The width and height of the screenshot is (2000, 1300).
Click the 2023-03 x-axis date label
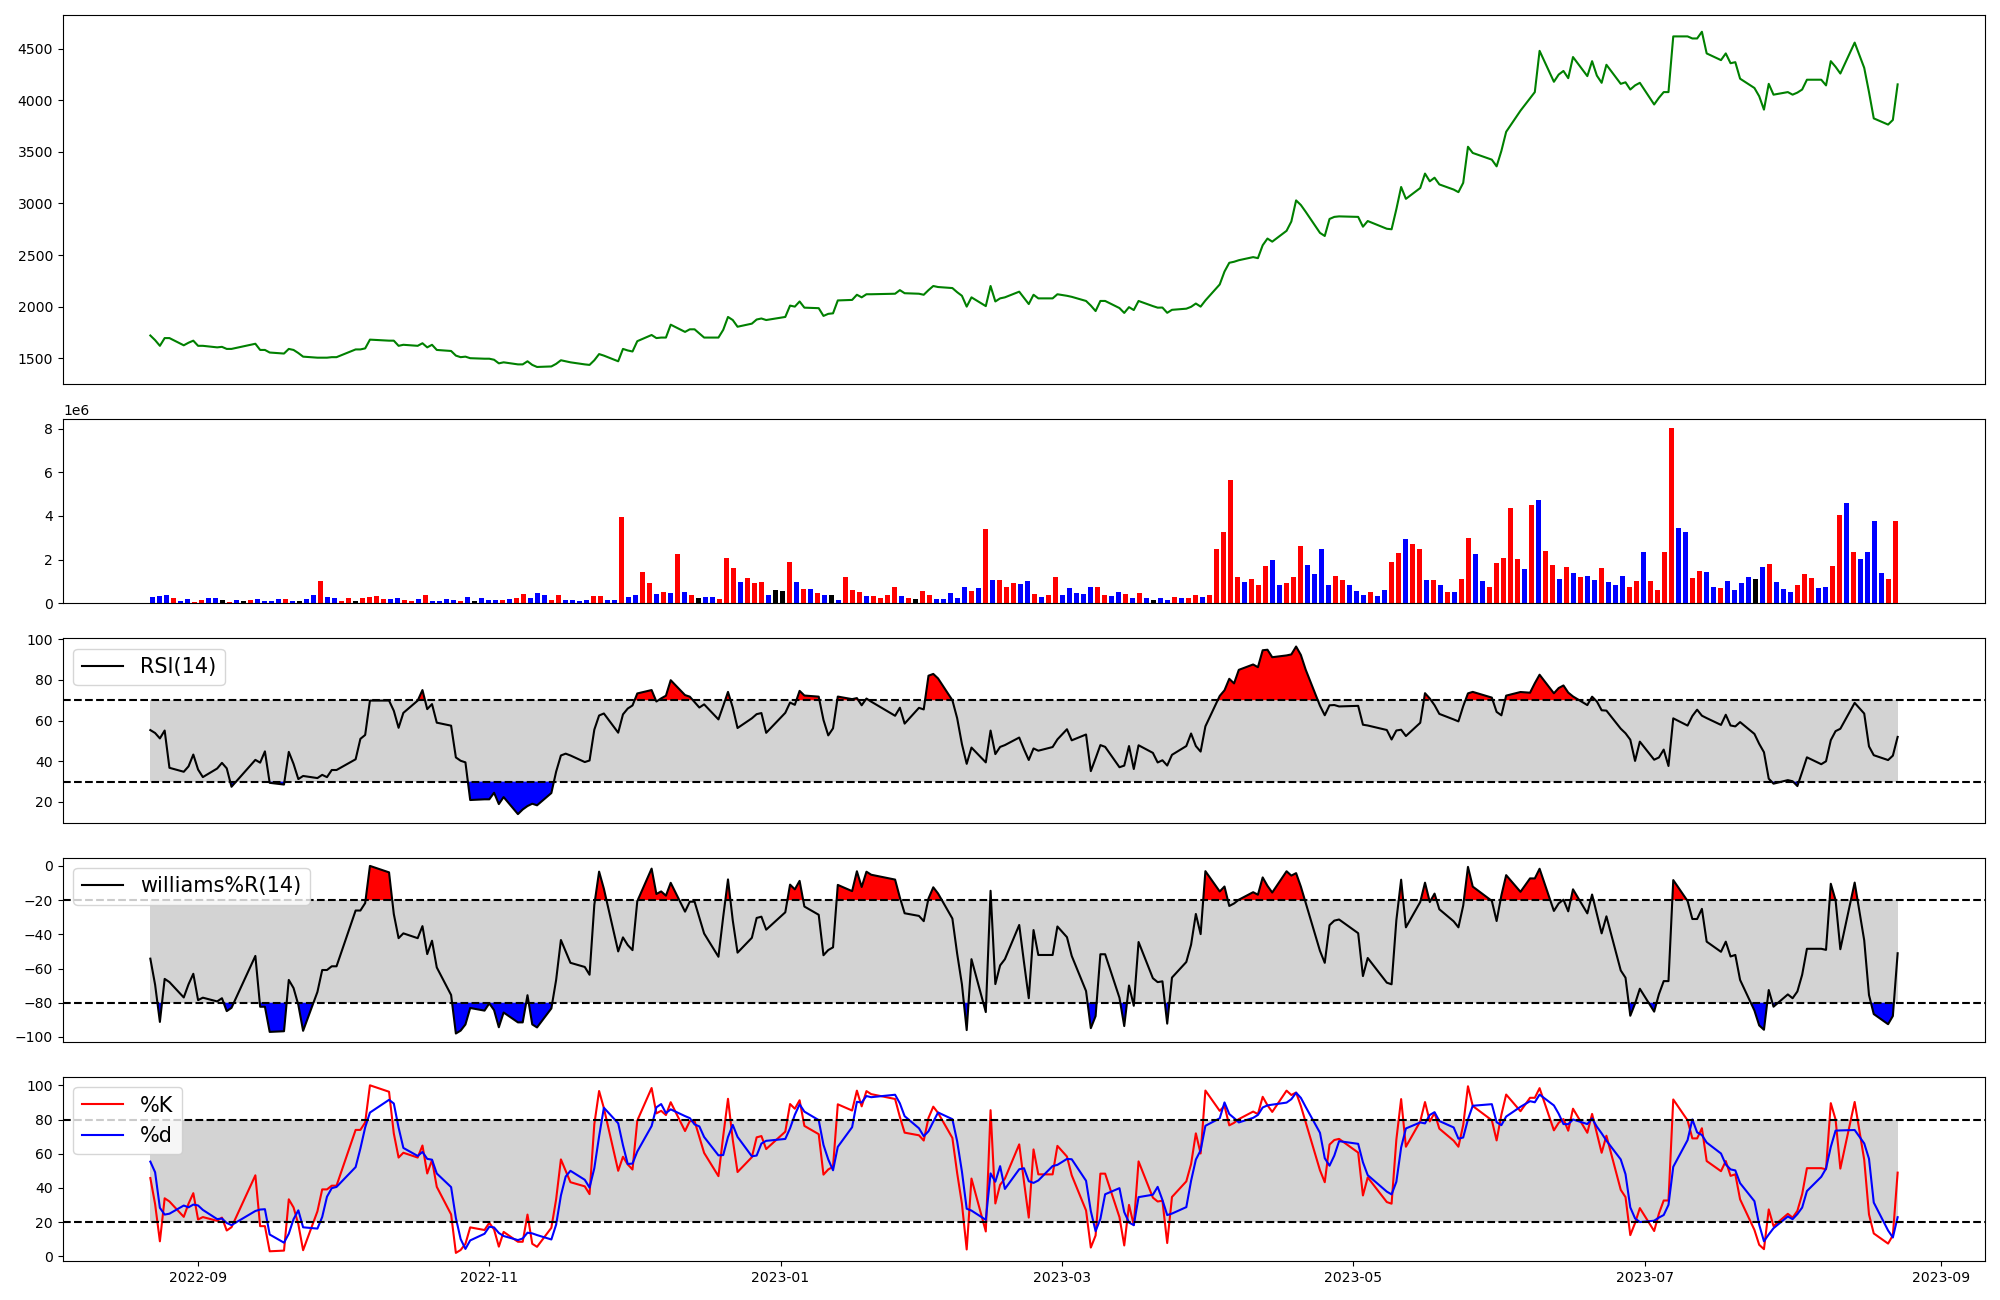click(1061, 1276)
